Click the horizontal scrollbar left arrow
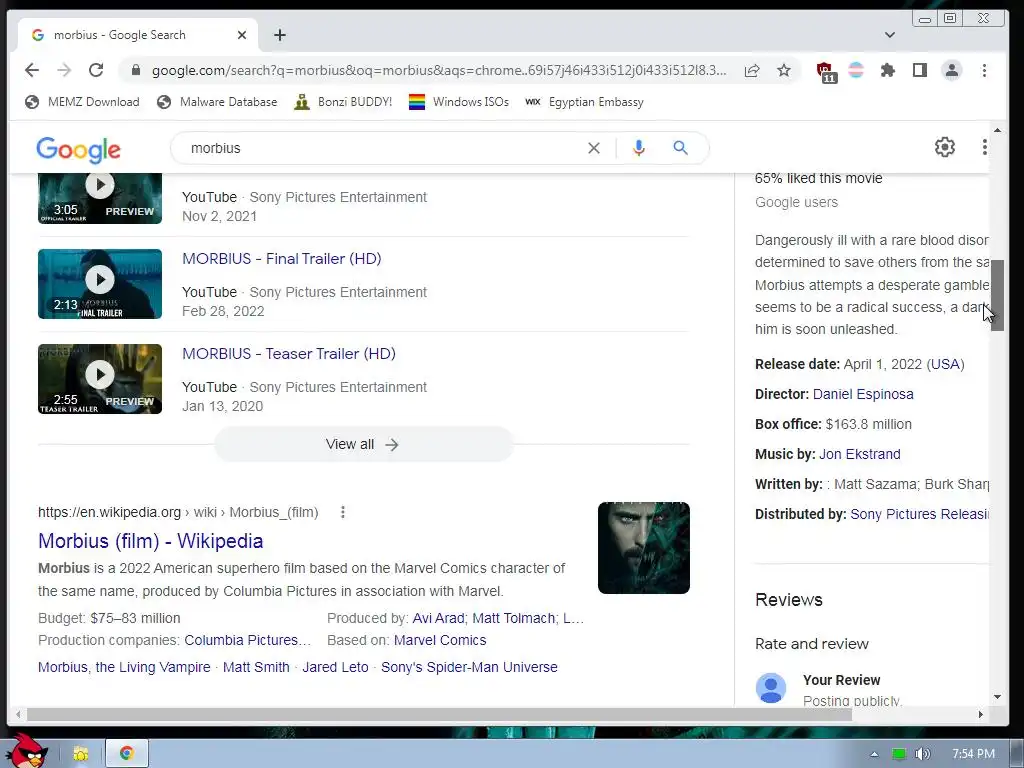 (x=18, y=714)
